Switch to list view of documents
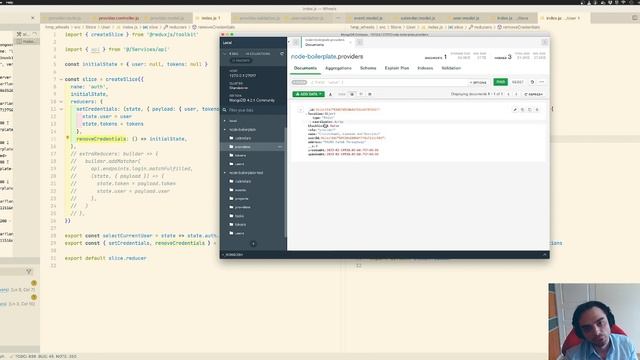Image resolution: width=640 pixels, height=360 pixels. [x=352, y=94]
